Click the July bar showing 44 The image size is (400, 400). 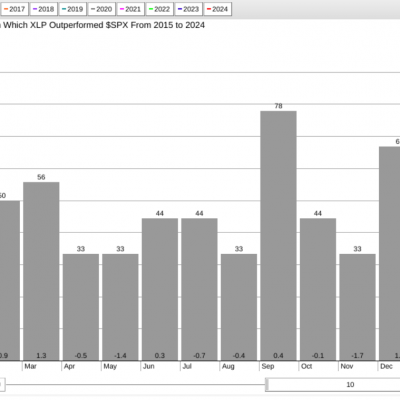point(199,289)
